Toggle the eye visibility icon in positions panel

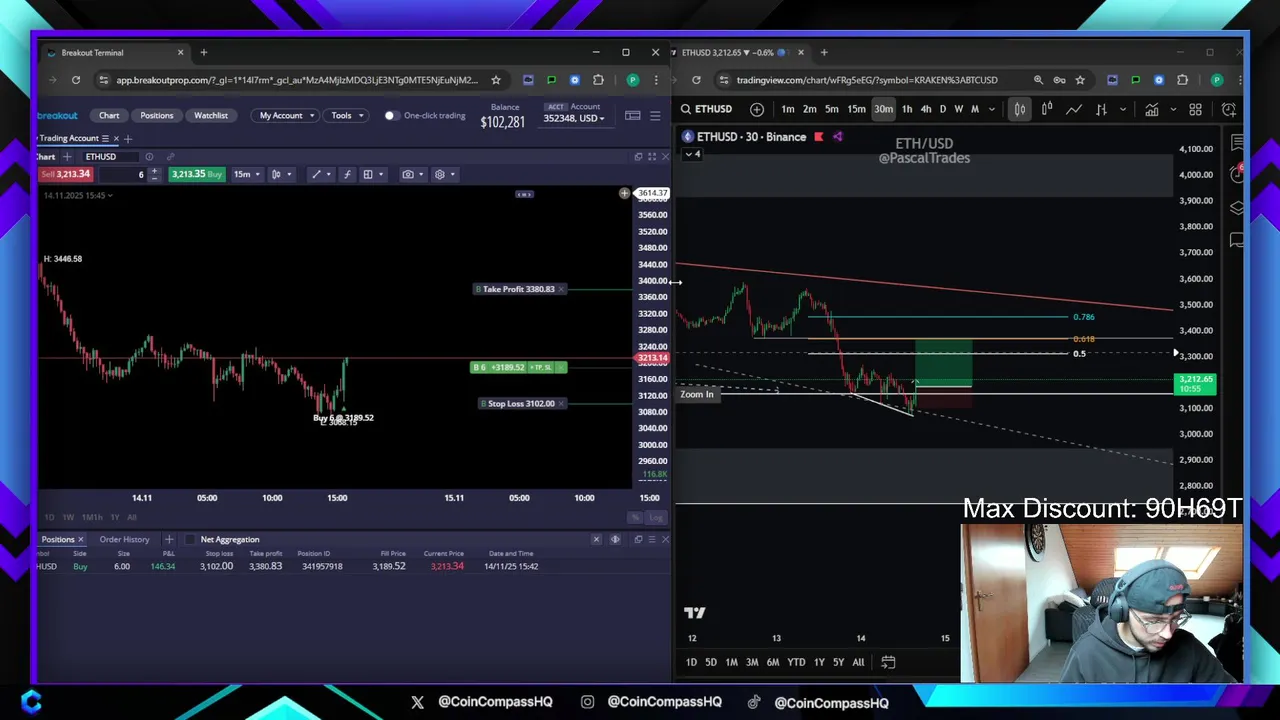click(615, 540)
